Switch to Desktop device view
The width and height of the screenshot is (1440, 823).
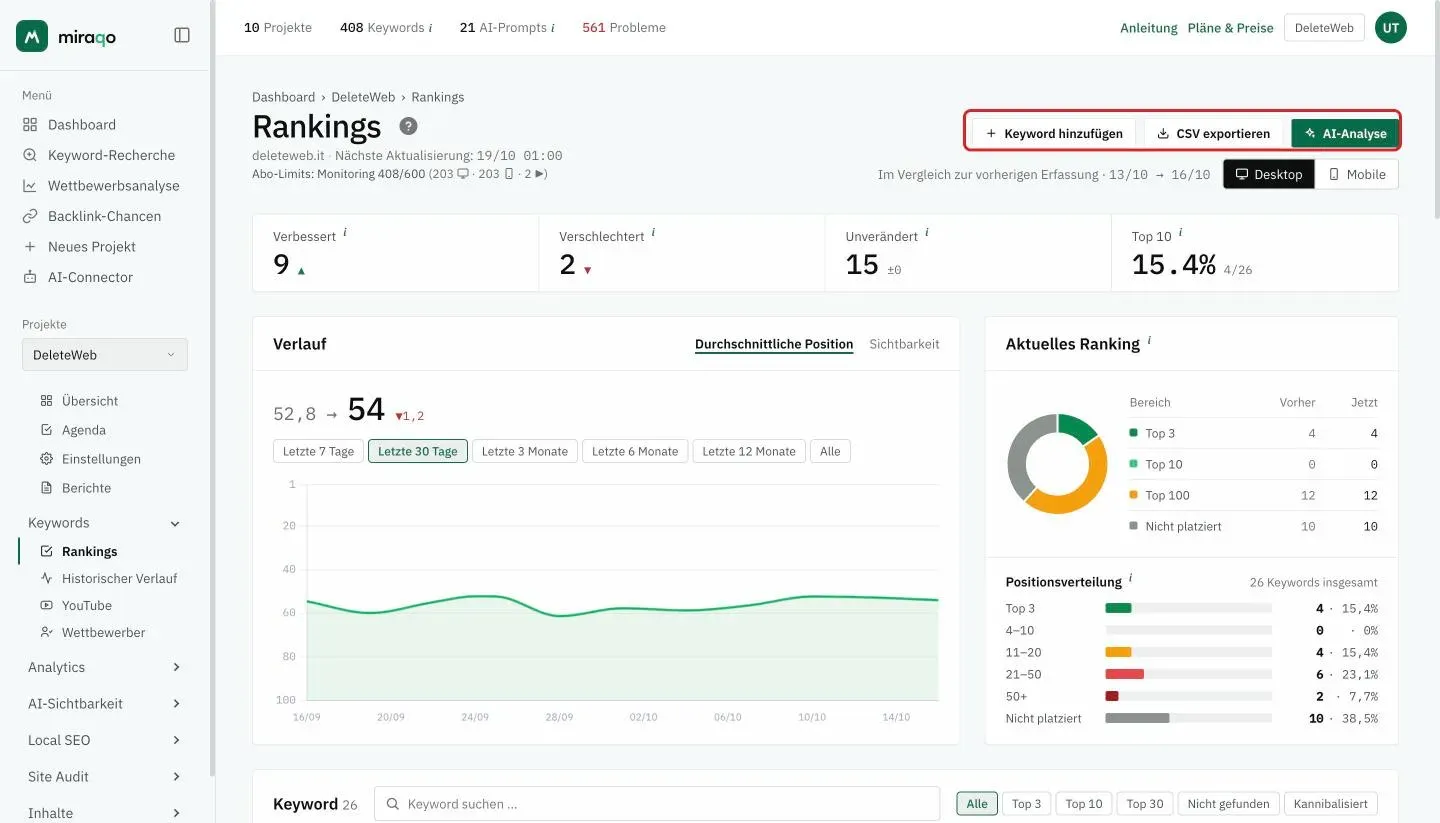(1269, 174)
